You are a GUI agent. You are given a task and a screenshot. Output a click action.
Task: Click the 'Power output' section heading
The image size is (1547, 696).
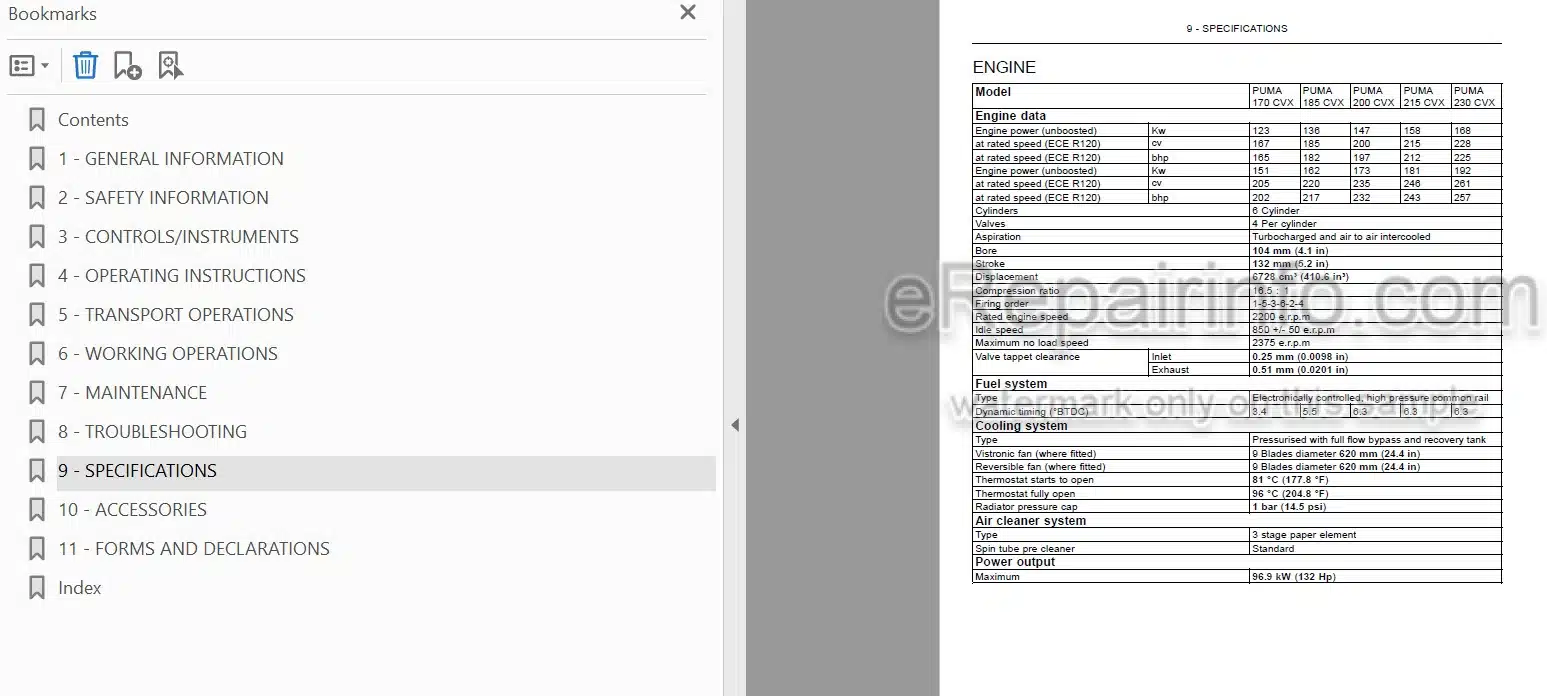pos(1015,562)
